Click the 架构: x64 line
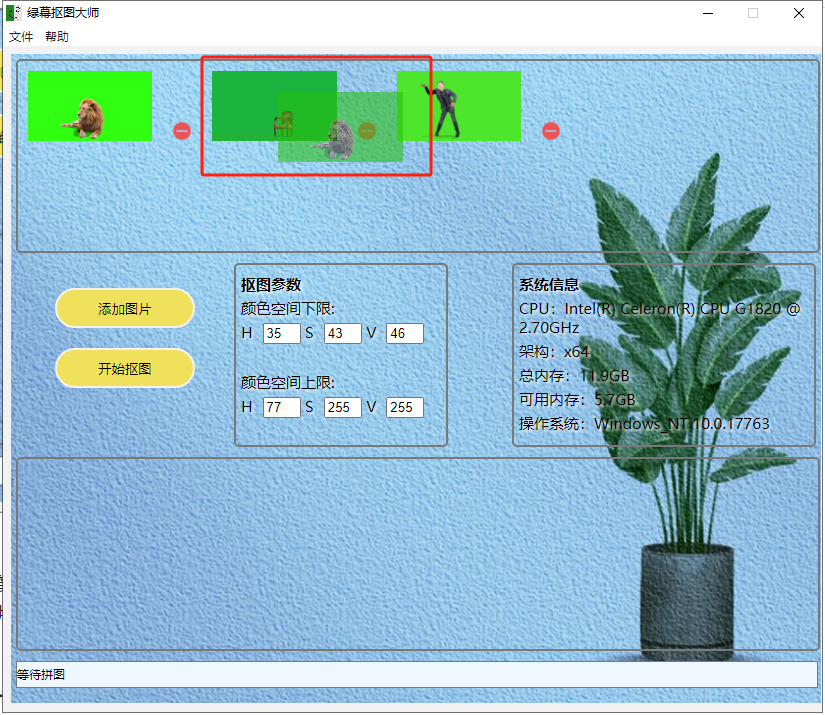This screenshot has width=825, height=715. click(554, 351)
